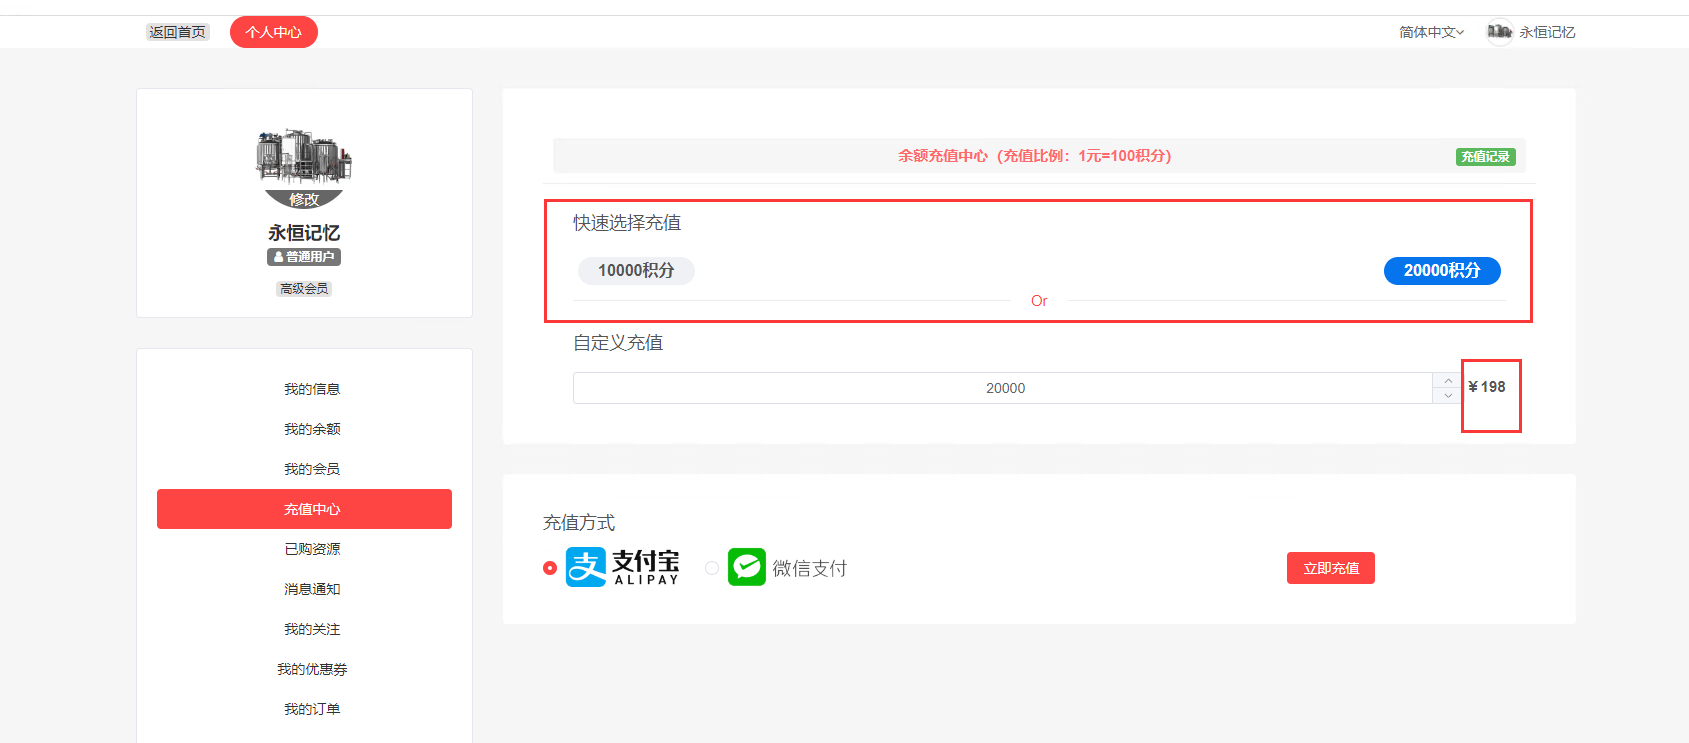The width and height of the screenshot is (1689, 743).
Task: Focus the custom recharge amount field
Action: [x=1003, y=388]
